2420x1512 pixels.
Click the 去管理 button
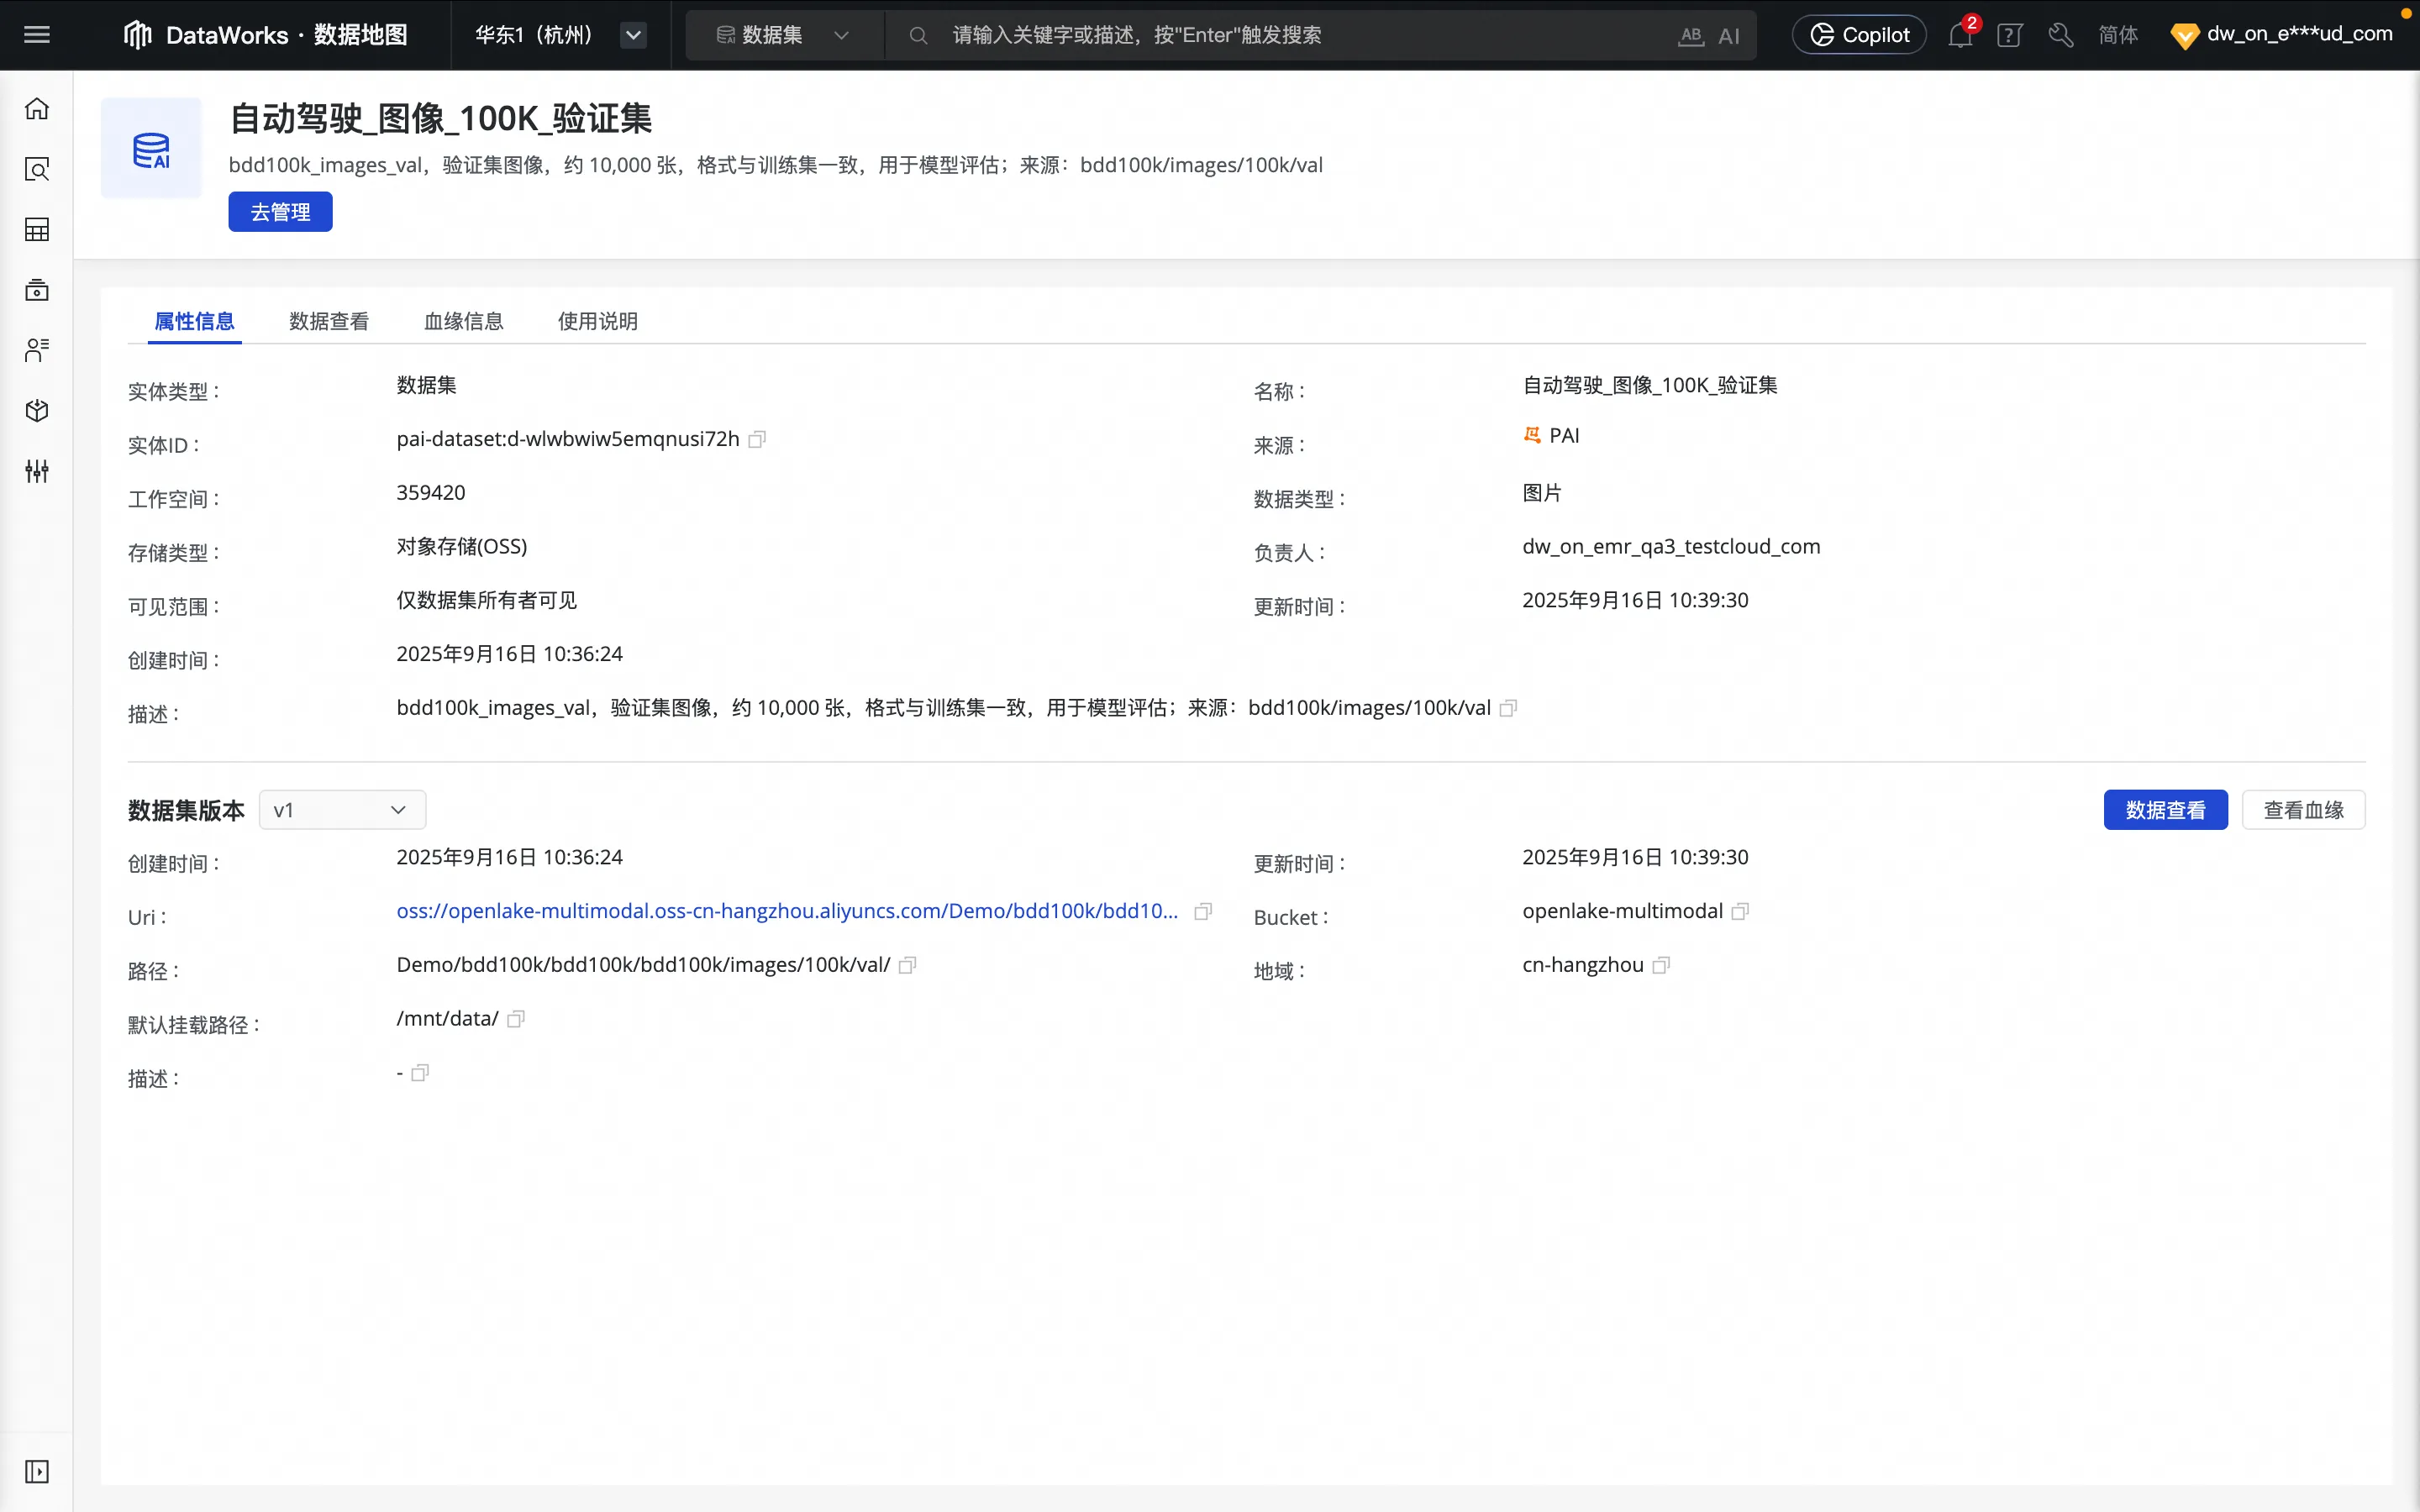280,211
